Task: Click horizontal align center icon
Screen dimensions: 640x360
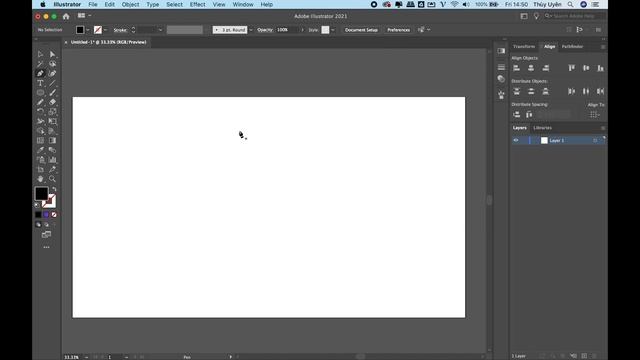Action: 531,68
